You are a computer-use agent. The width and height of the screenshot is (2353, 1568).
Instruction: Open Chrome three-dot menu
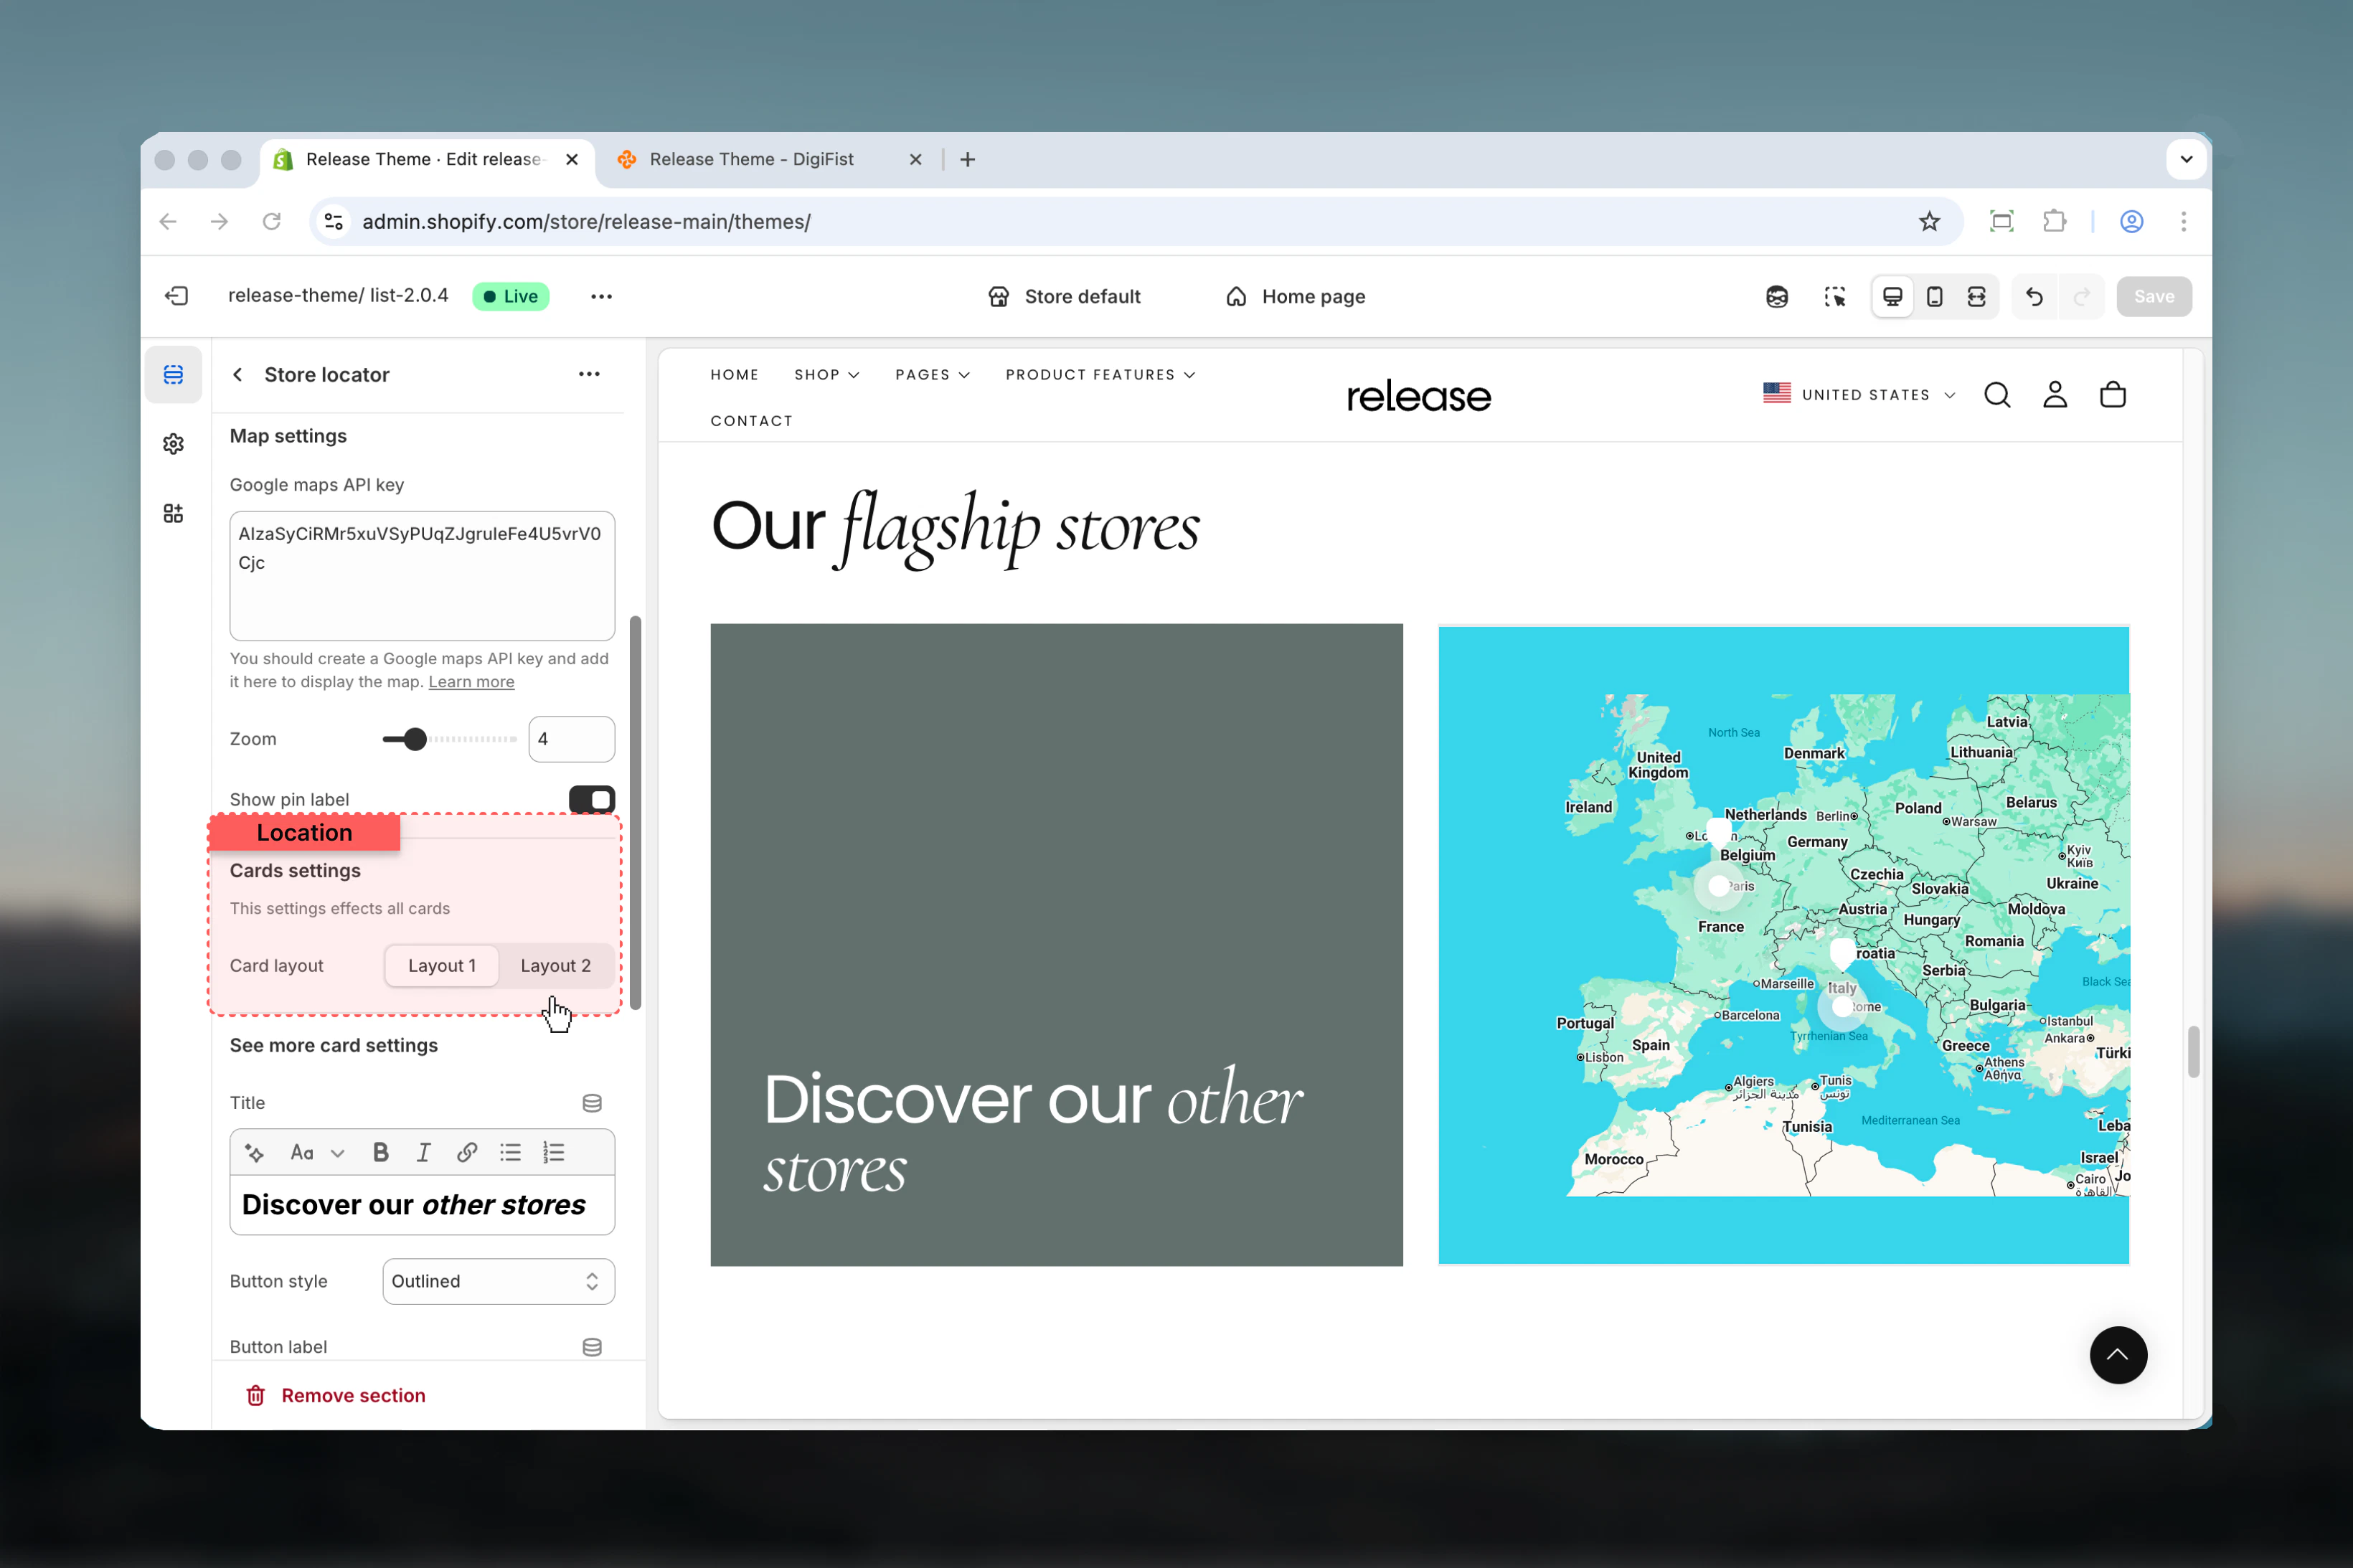pyautogui.click(x=2183, y=222)
